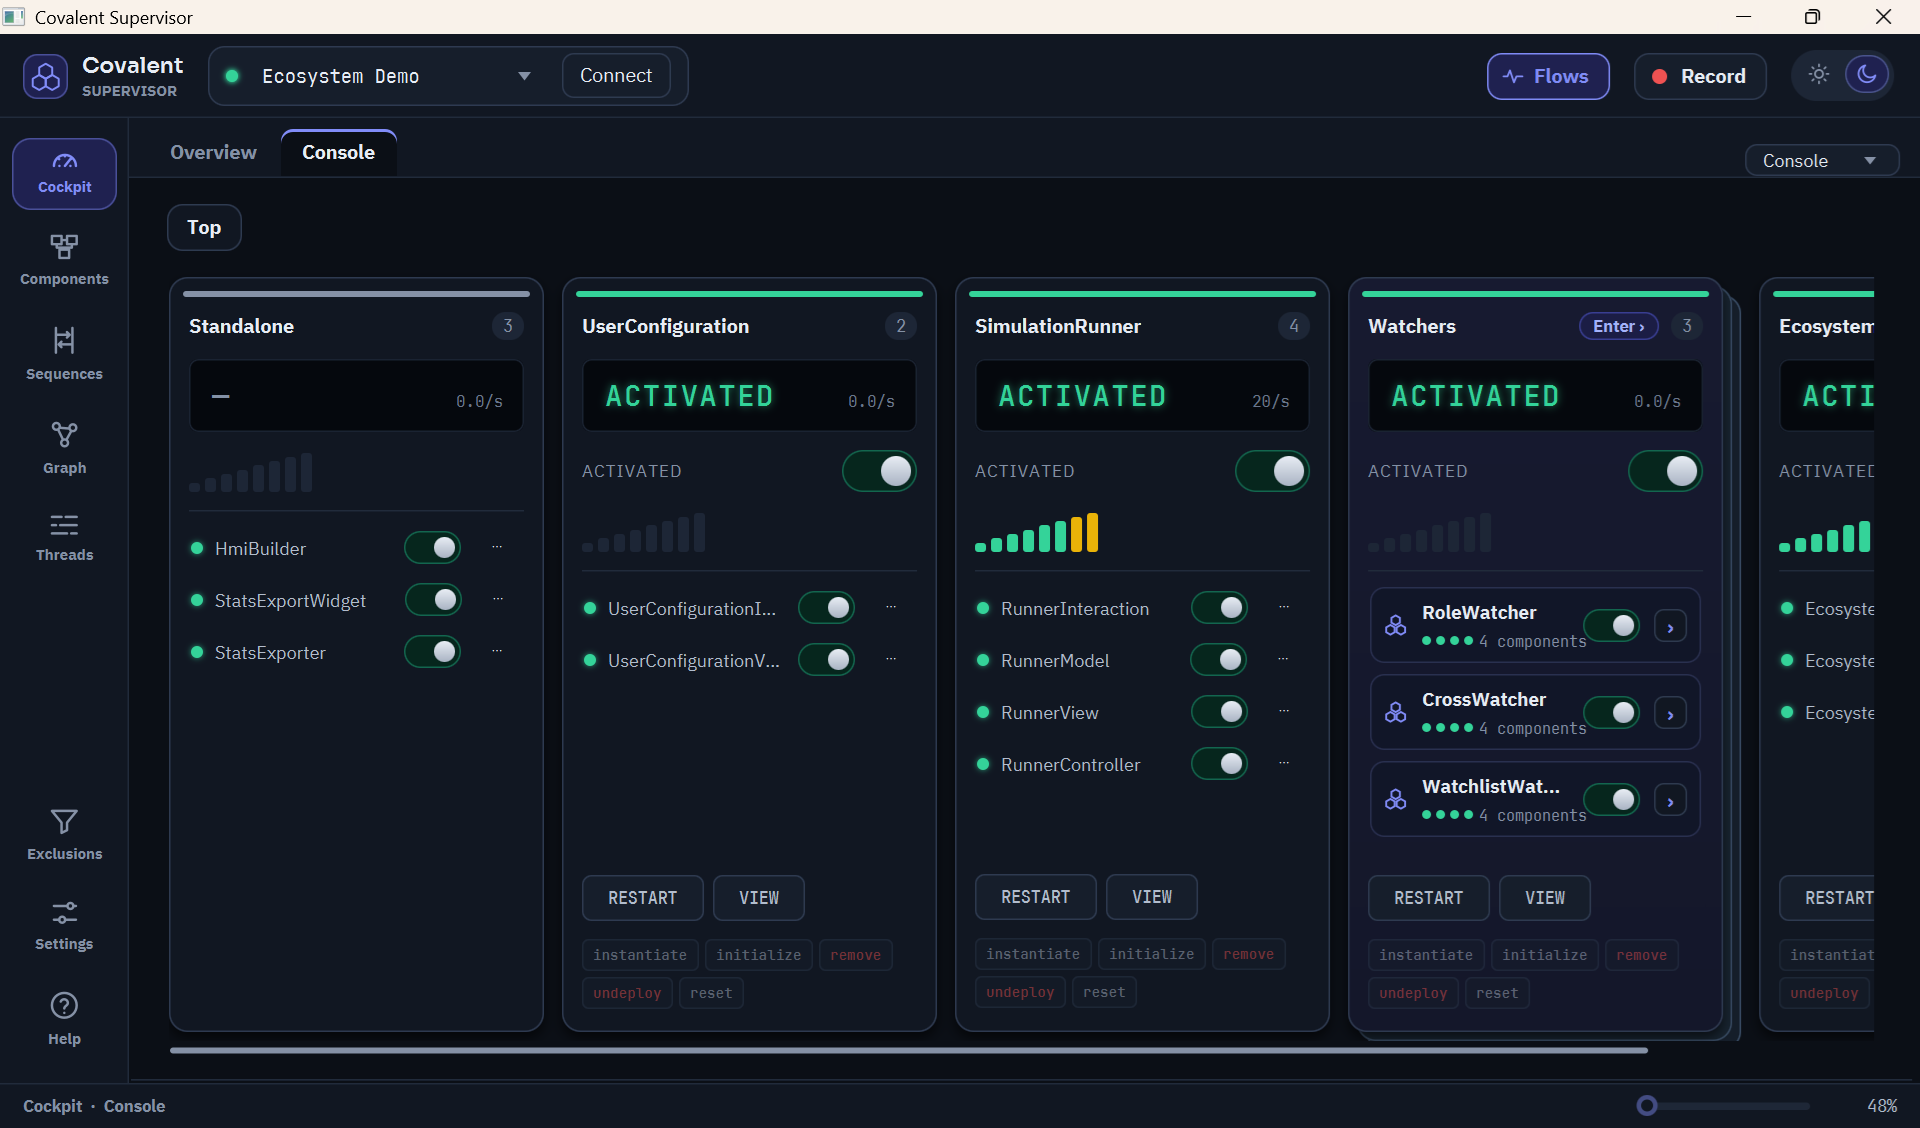Click the Top breadcrumb button
Screen dimensions: 1920x1128
click(204, 227)
